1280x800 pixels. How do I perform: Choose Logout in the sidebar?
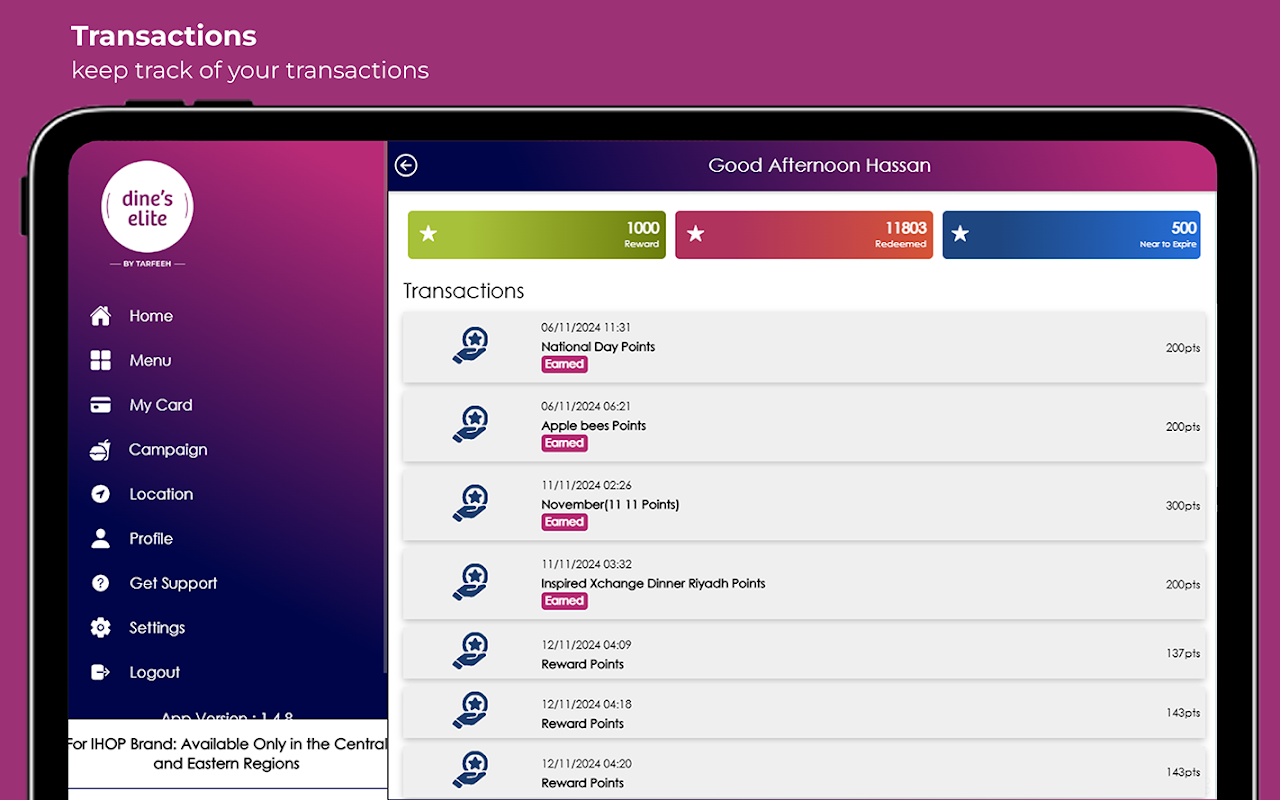155,672
